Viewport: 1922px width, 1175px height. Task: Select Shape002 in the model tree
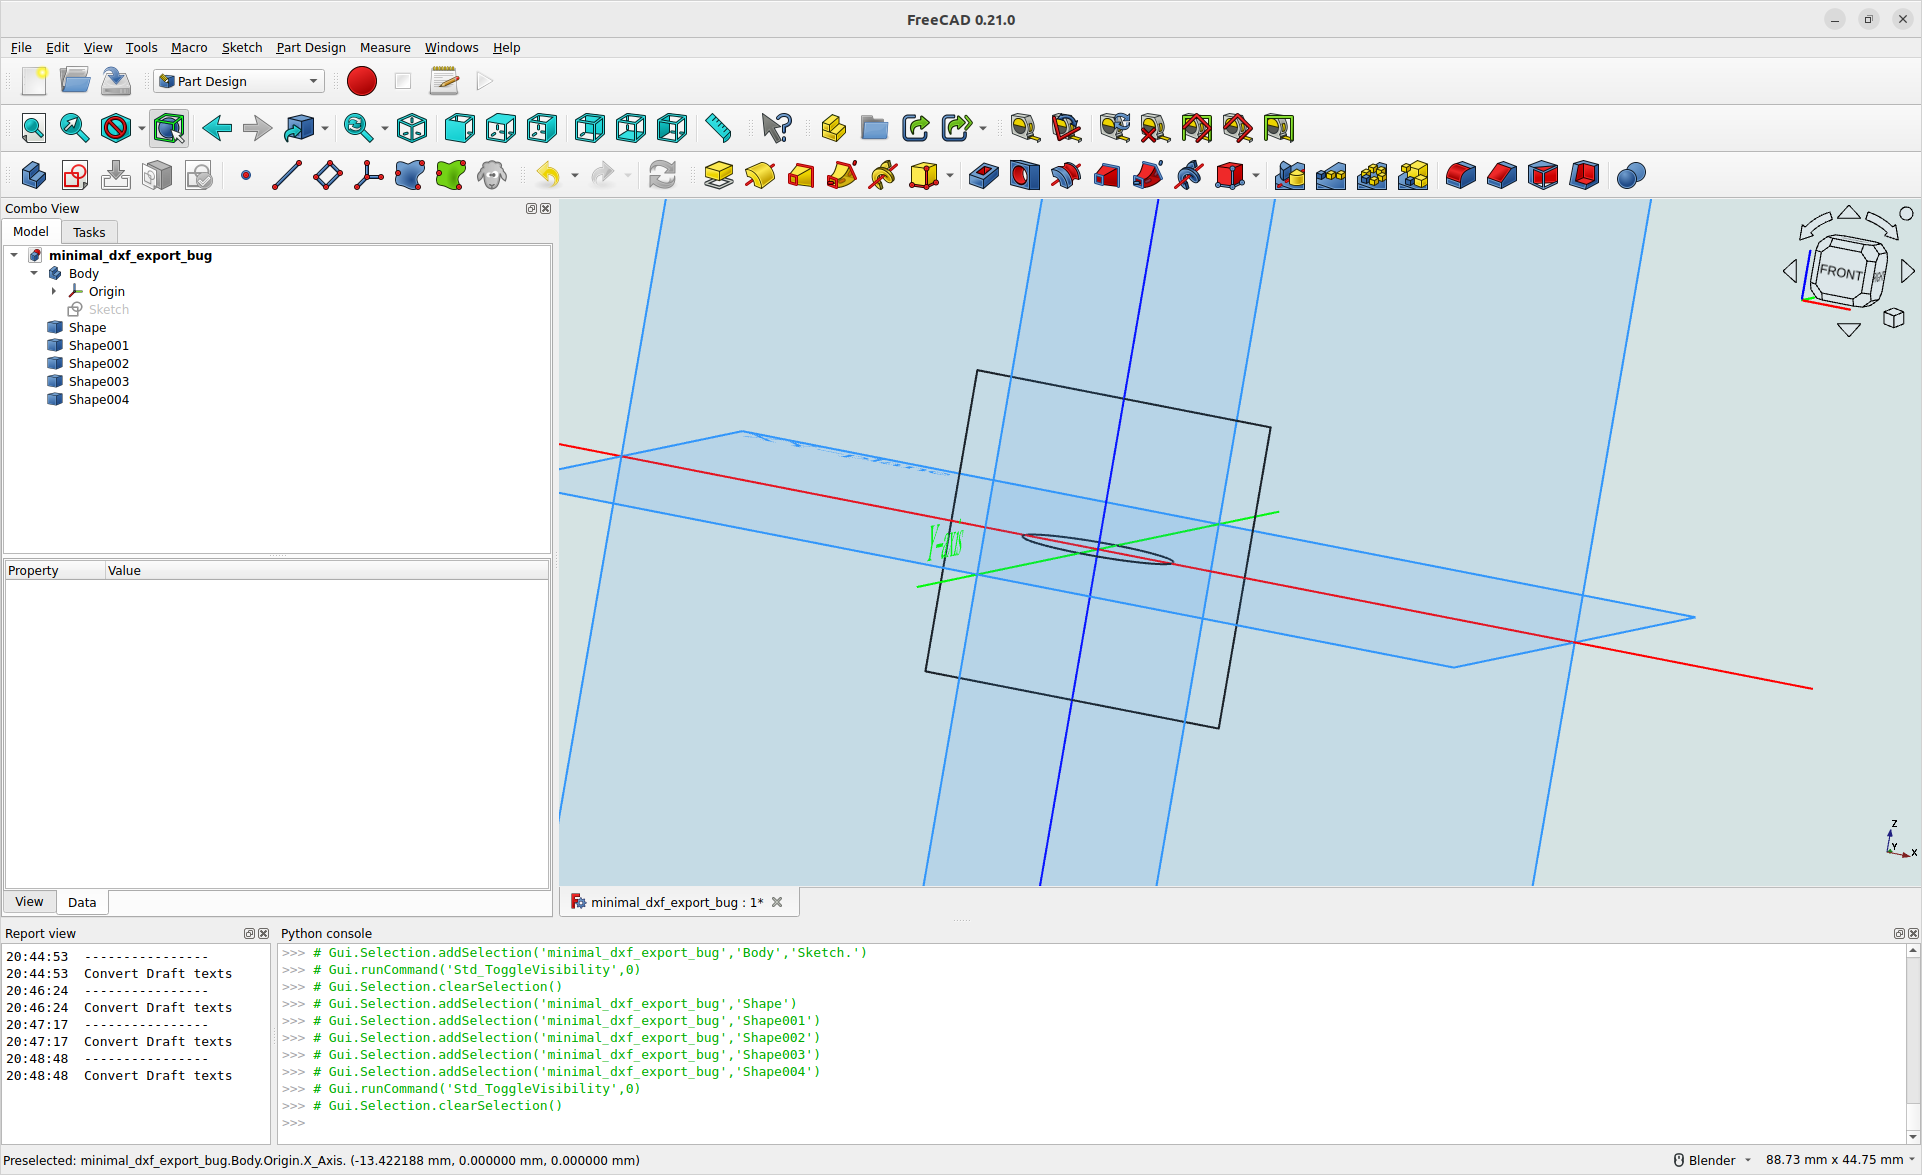pos(98,363)
